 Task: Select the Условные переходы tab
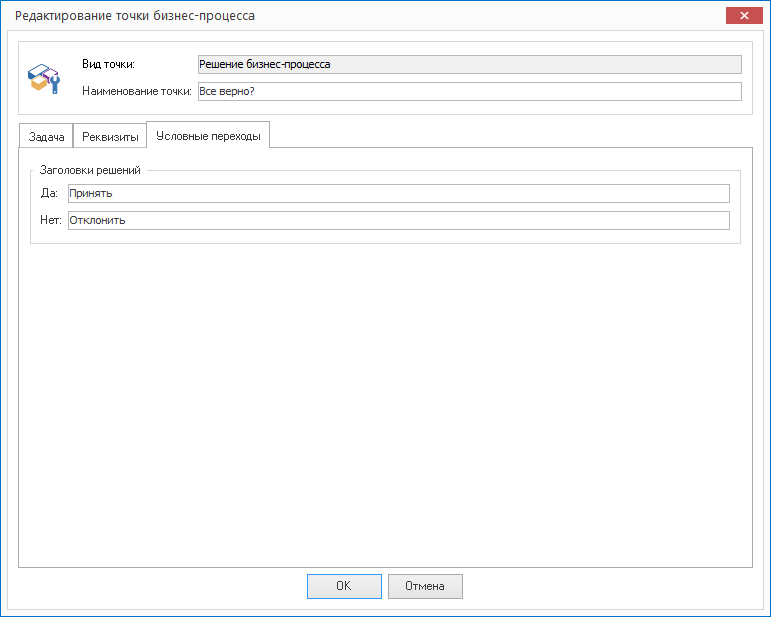[208, 135]
